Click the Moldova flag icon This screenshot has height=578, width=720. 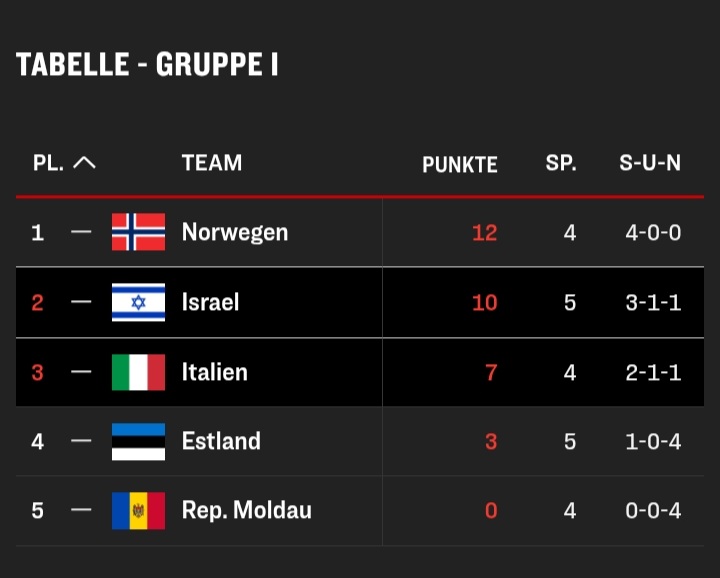(138, 511)
